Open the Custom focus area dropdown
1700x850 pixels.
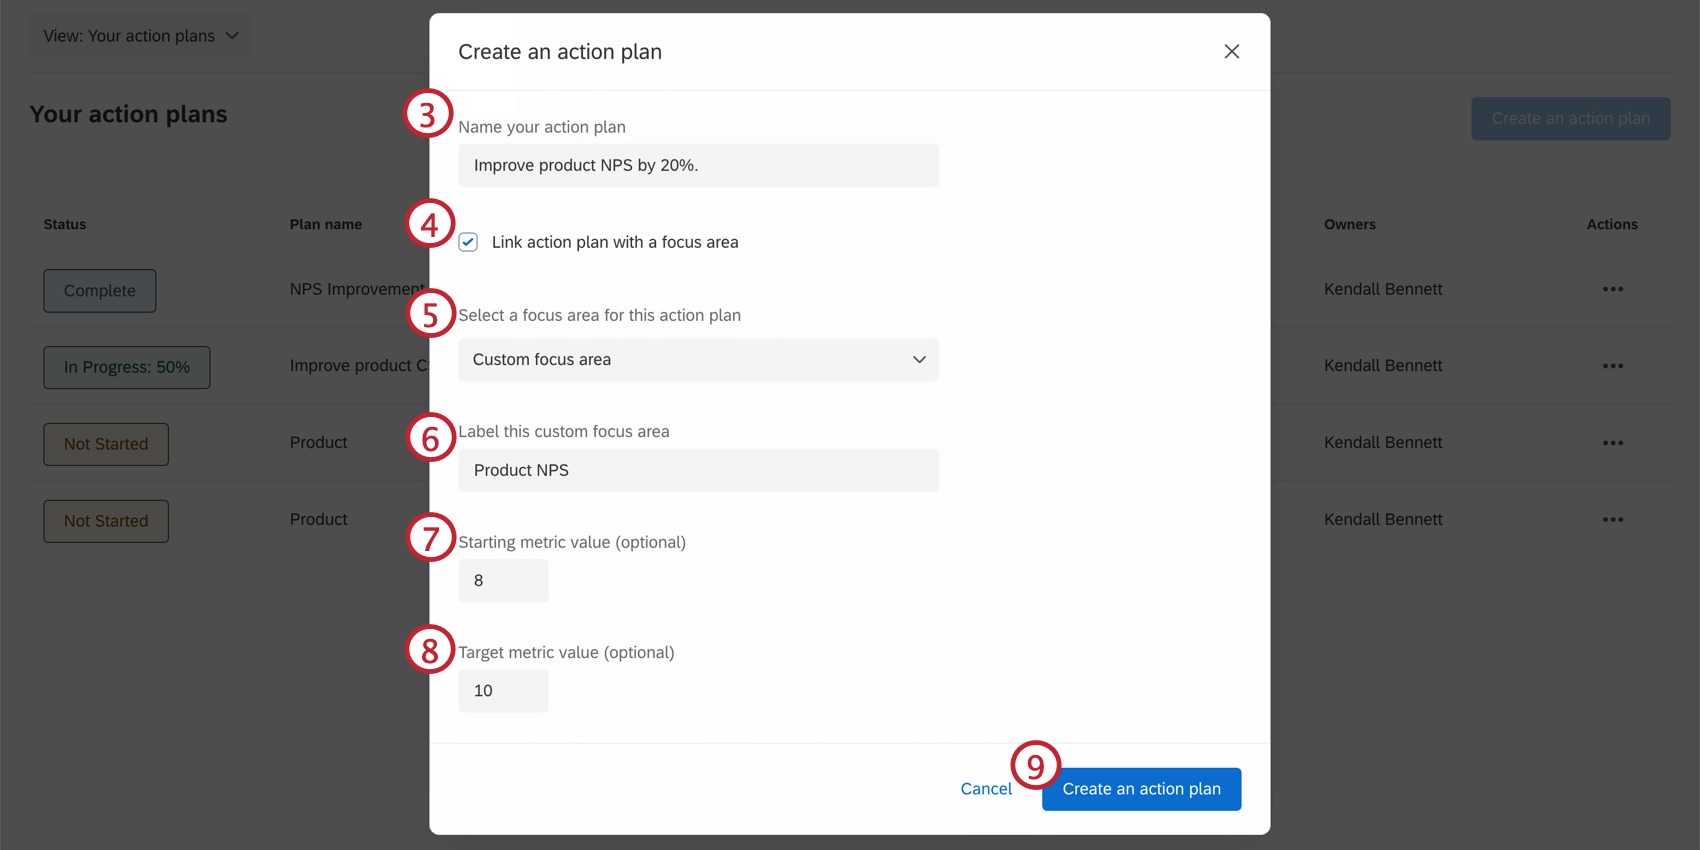(697, 359)
